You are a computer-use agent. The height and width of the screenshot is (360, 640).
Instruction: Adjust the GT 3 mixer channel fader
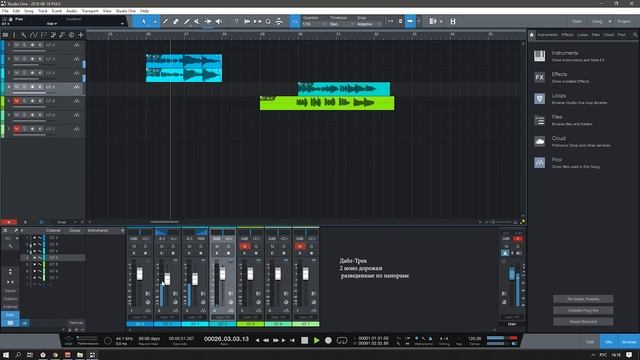(167, 279)
